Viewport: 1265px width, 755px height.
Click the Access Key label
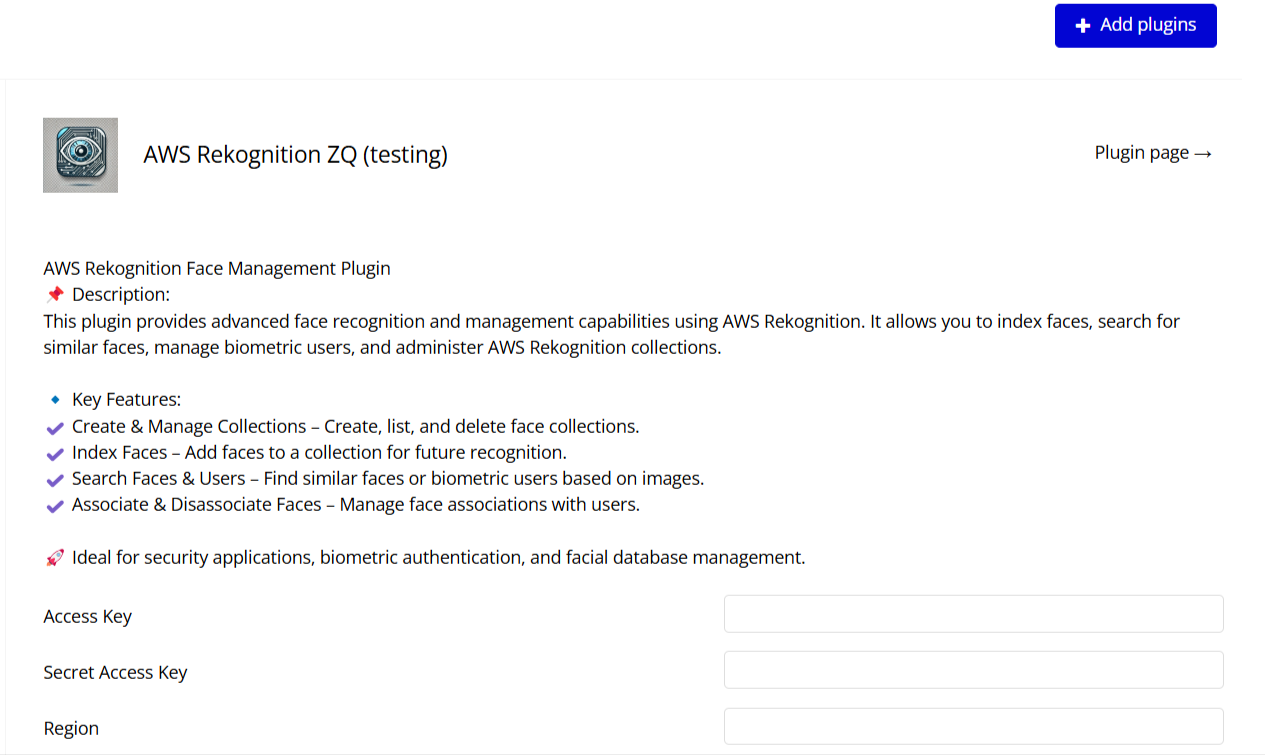click(88, 616)
